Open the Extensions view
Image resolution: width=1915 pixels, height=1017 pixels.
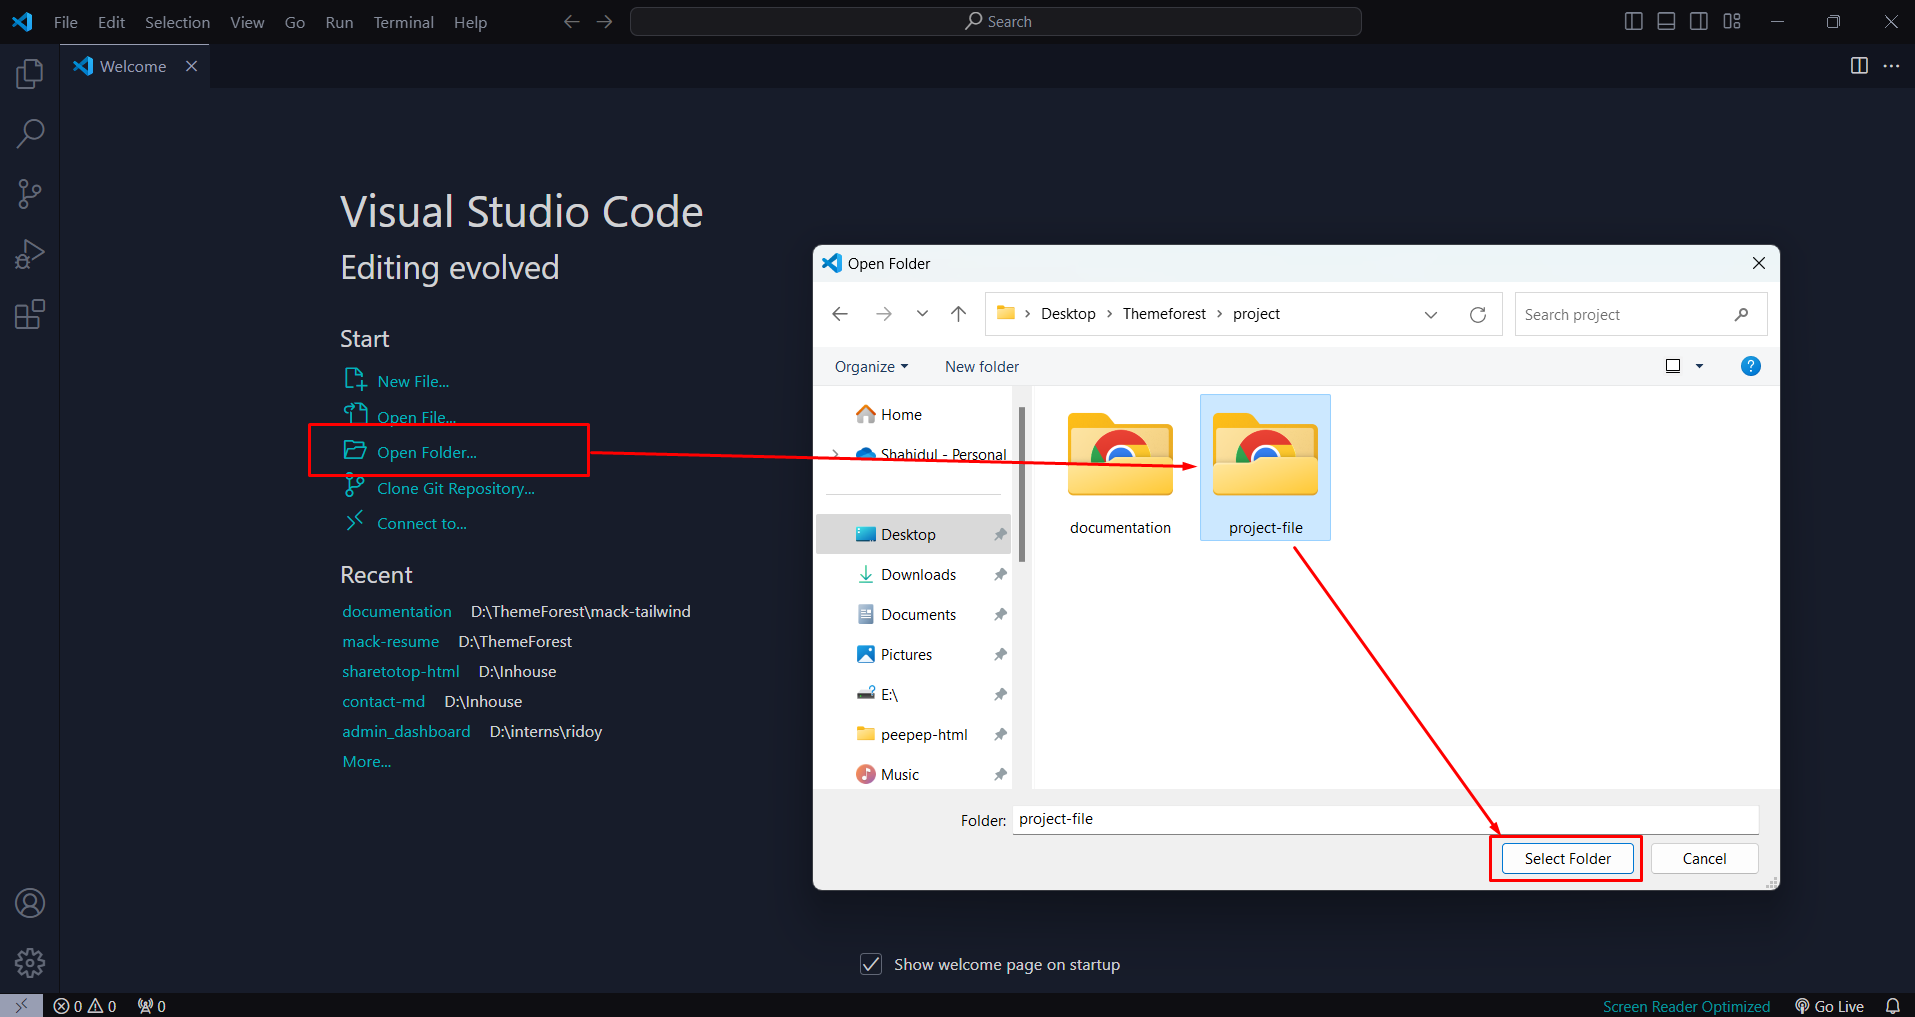(x=30, y=314)
